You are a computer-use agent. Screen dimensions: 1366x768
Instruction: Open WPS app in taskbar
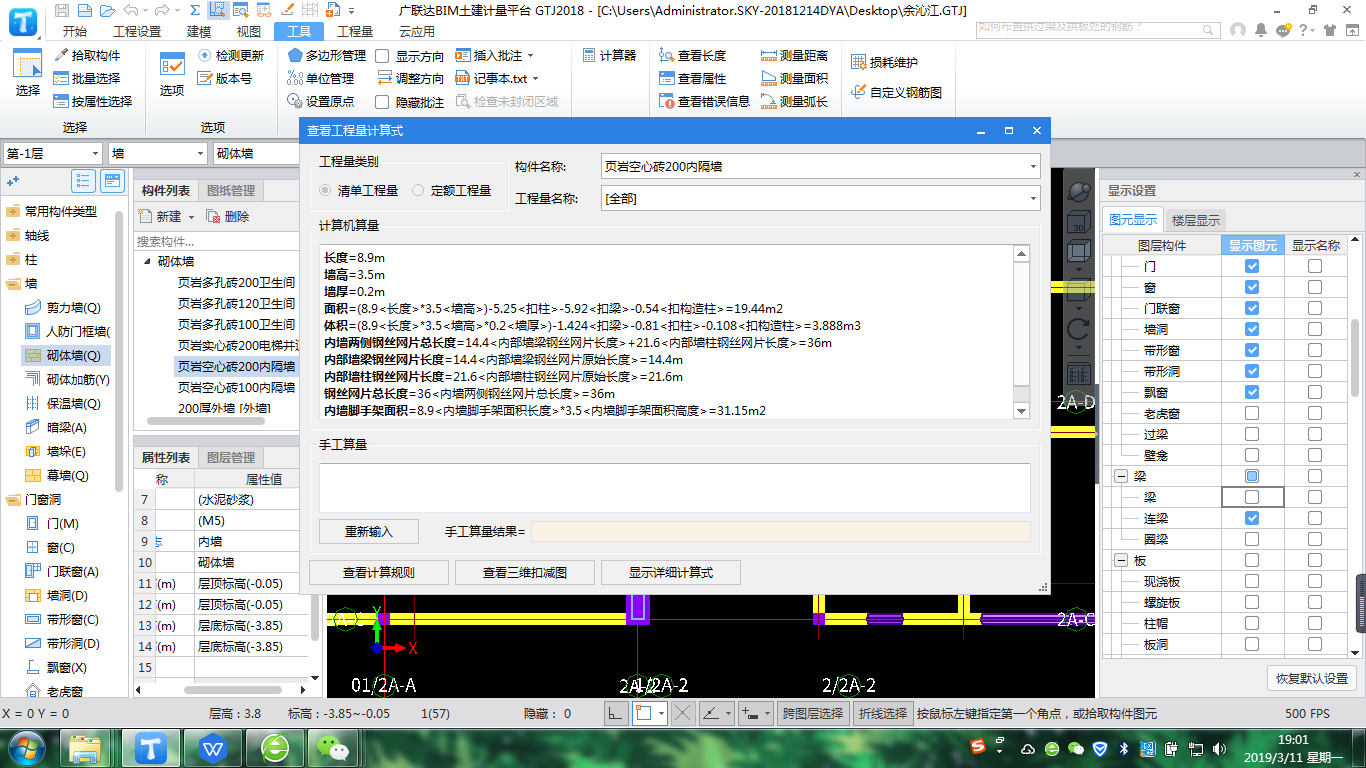click(x=214, y=747)
